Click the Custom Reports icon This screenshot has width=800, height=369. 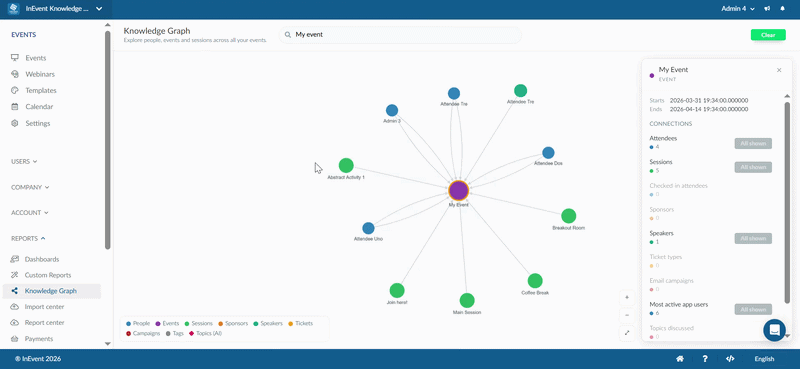14,275
